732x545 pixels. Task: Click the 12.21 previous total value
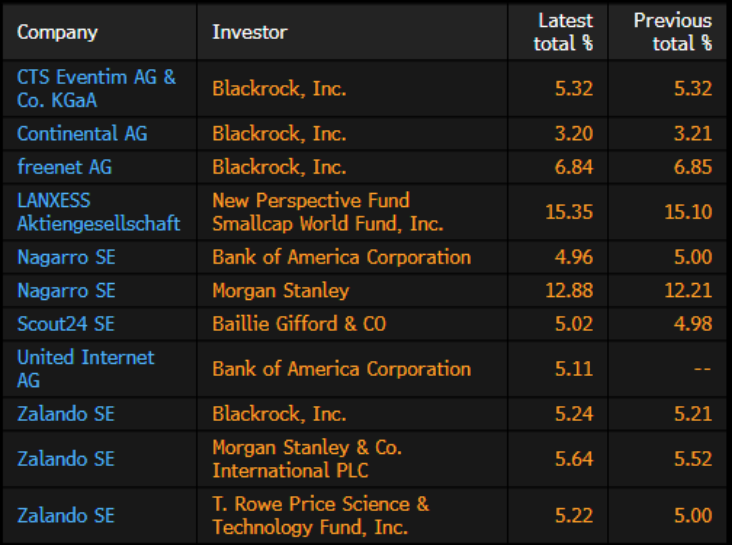pos(690,291)
